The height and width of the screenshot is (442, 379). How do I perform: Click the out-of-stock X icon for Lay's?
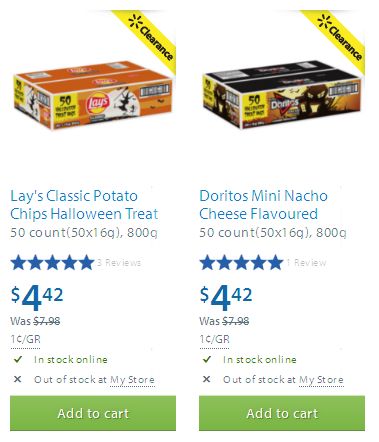click(x=18, y=379)
